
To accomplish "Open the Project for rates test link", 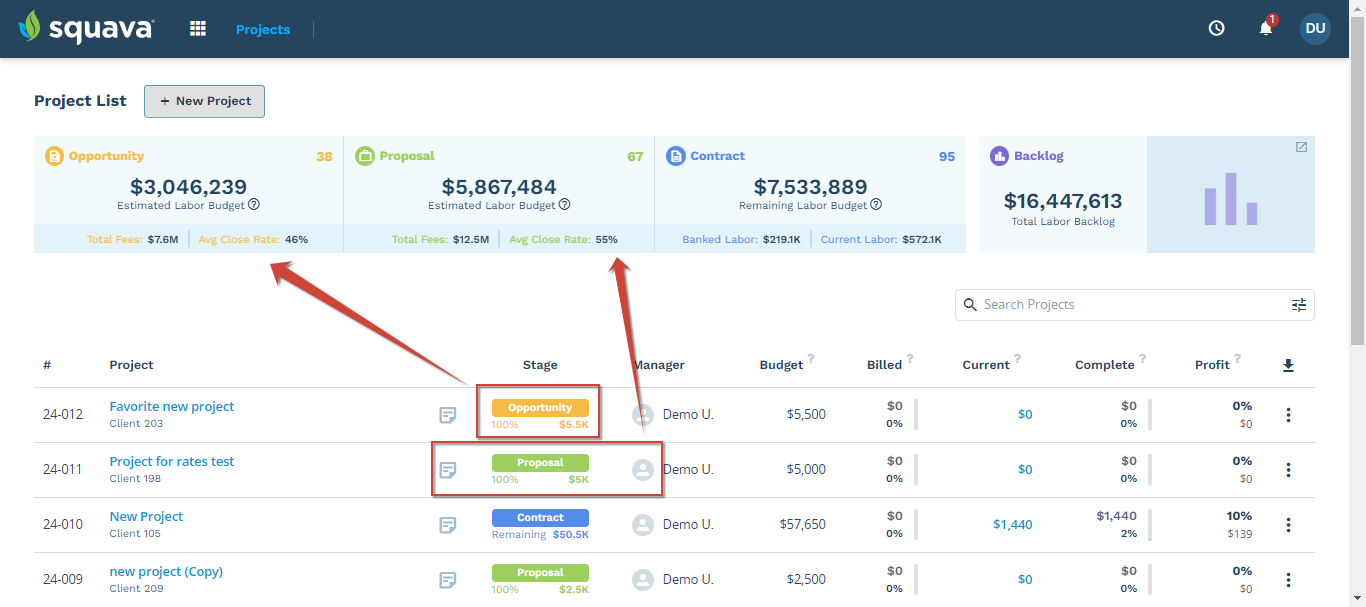I will coord(171,461).
